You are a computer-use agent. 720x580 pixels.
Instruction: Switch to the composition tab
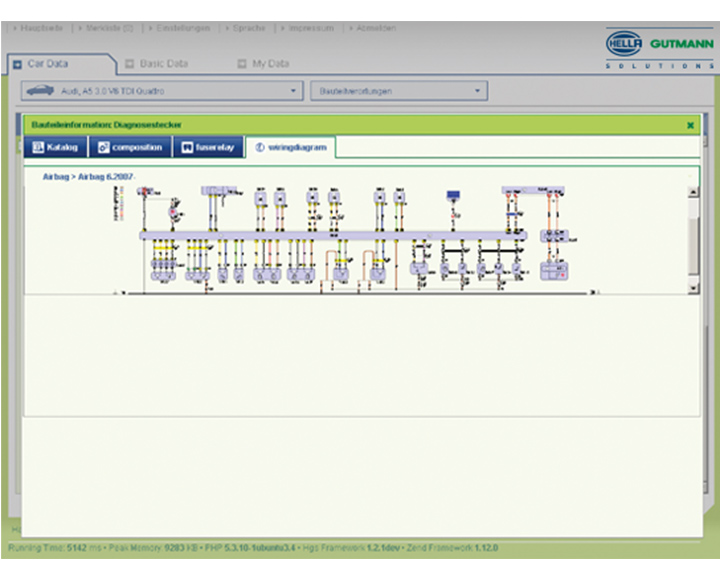[x=130, y=147]
